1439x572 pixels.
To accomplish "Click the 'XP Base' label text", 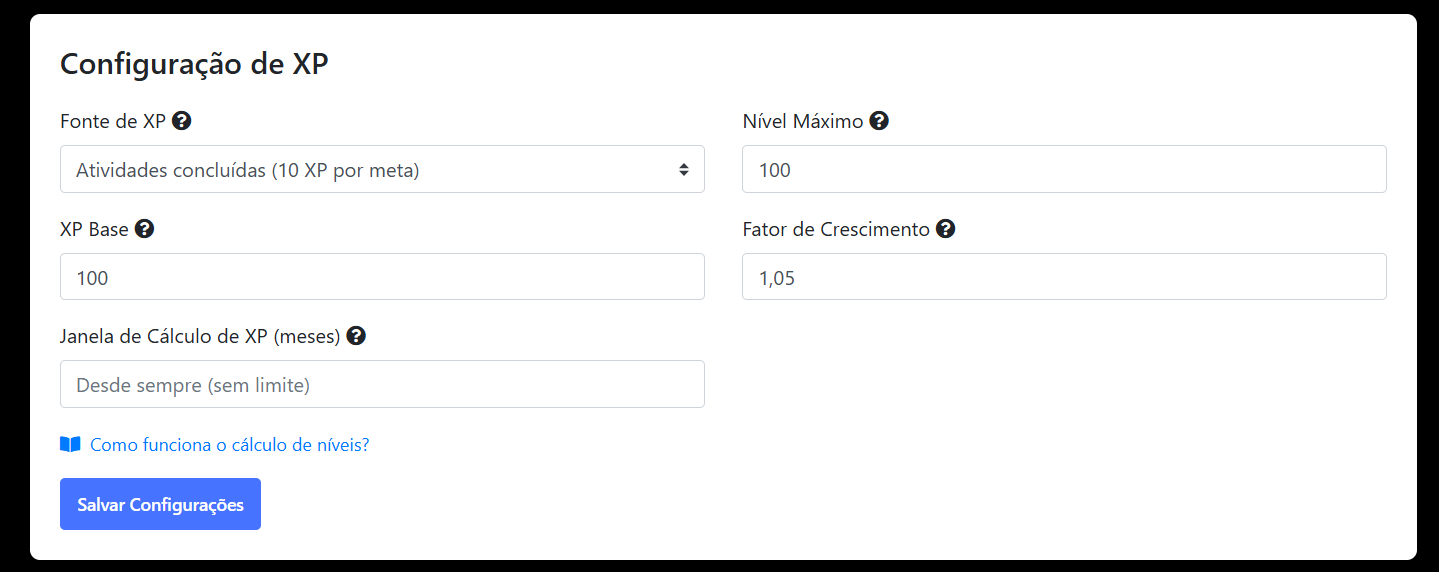I will tap(95, 229).
